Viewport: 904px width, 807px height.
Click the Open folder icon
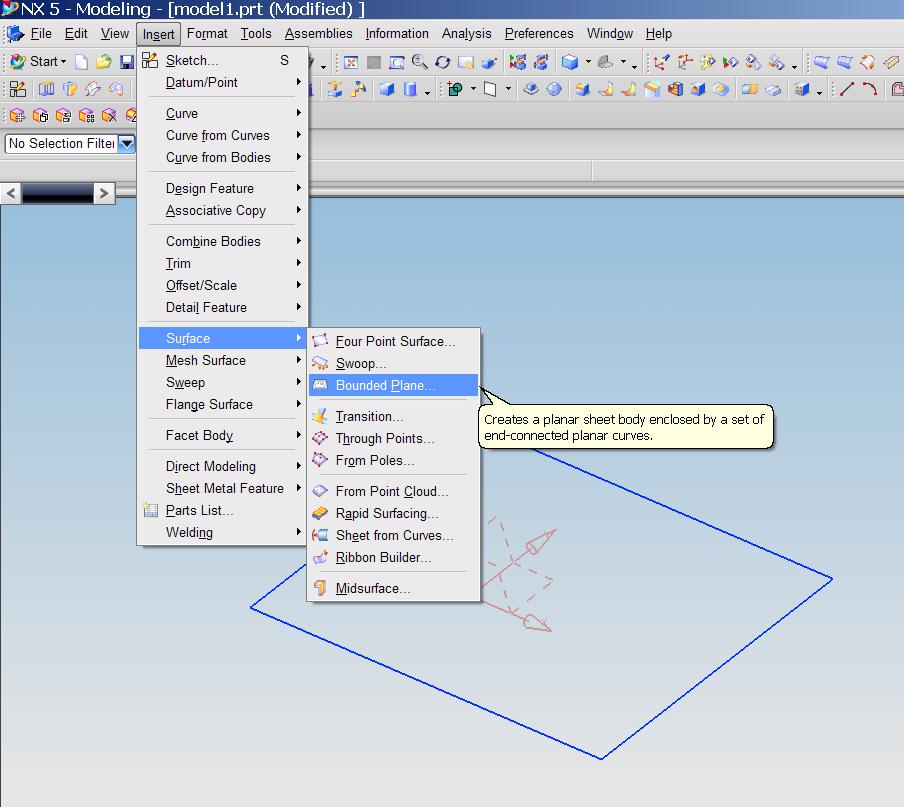(104, 62)
